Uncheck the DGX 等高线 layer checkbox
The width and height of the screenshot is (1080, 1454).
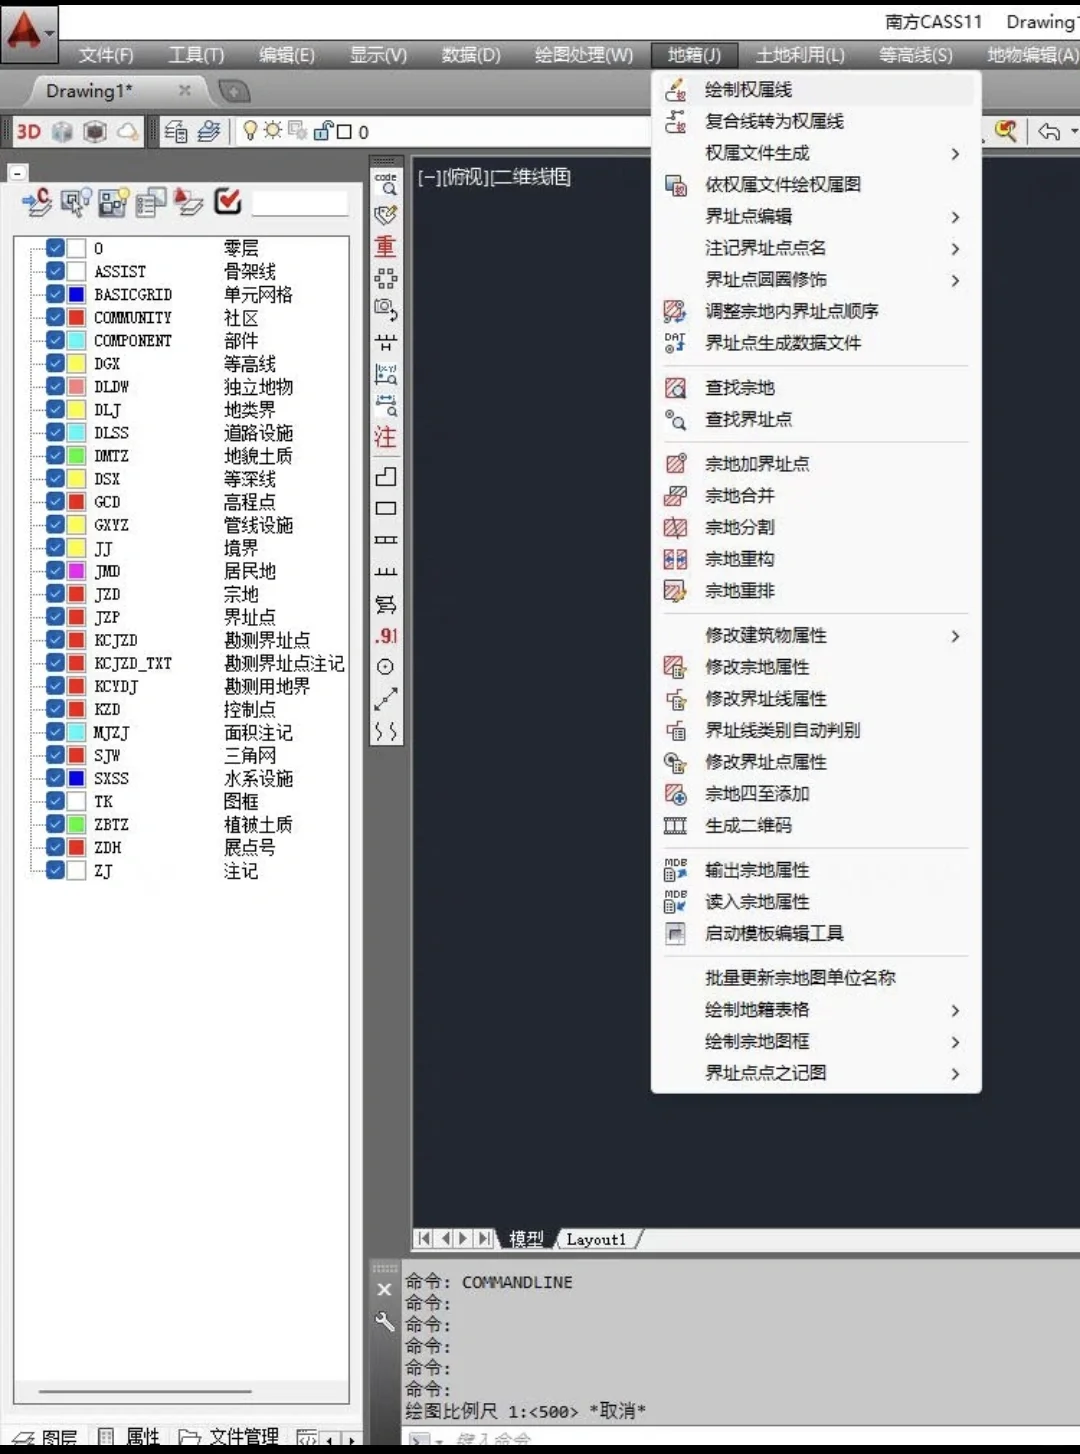click(x=54, y=363)
